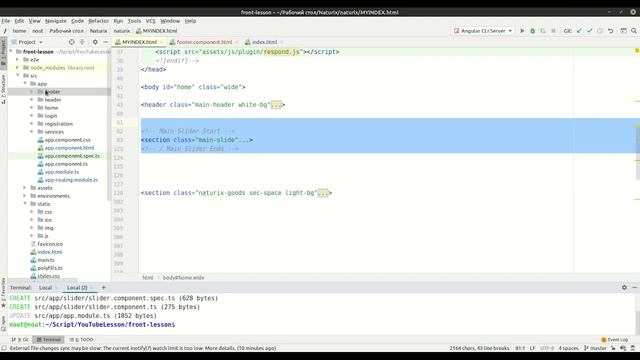Expand the folded header main-header code block
Screen dimensions: 640x360
click(276, 105)
